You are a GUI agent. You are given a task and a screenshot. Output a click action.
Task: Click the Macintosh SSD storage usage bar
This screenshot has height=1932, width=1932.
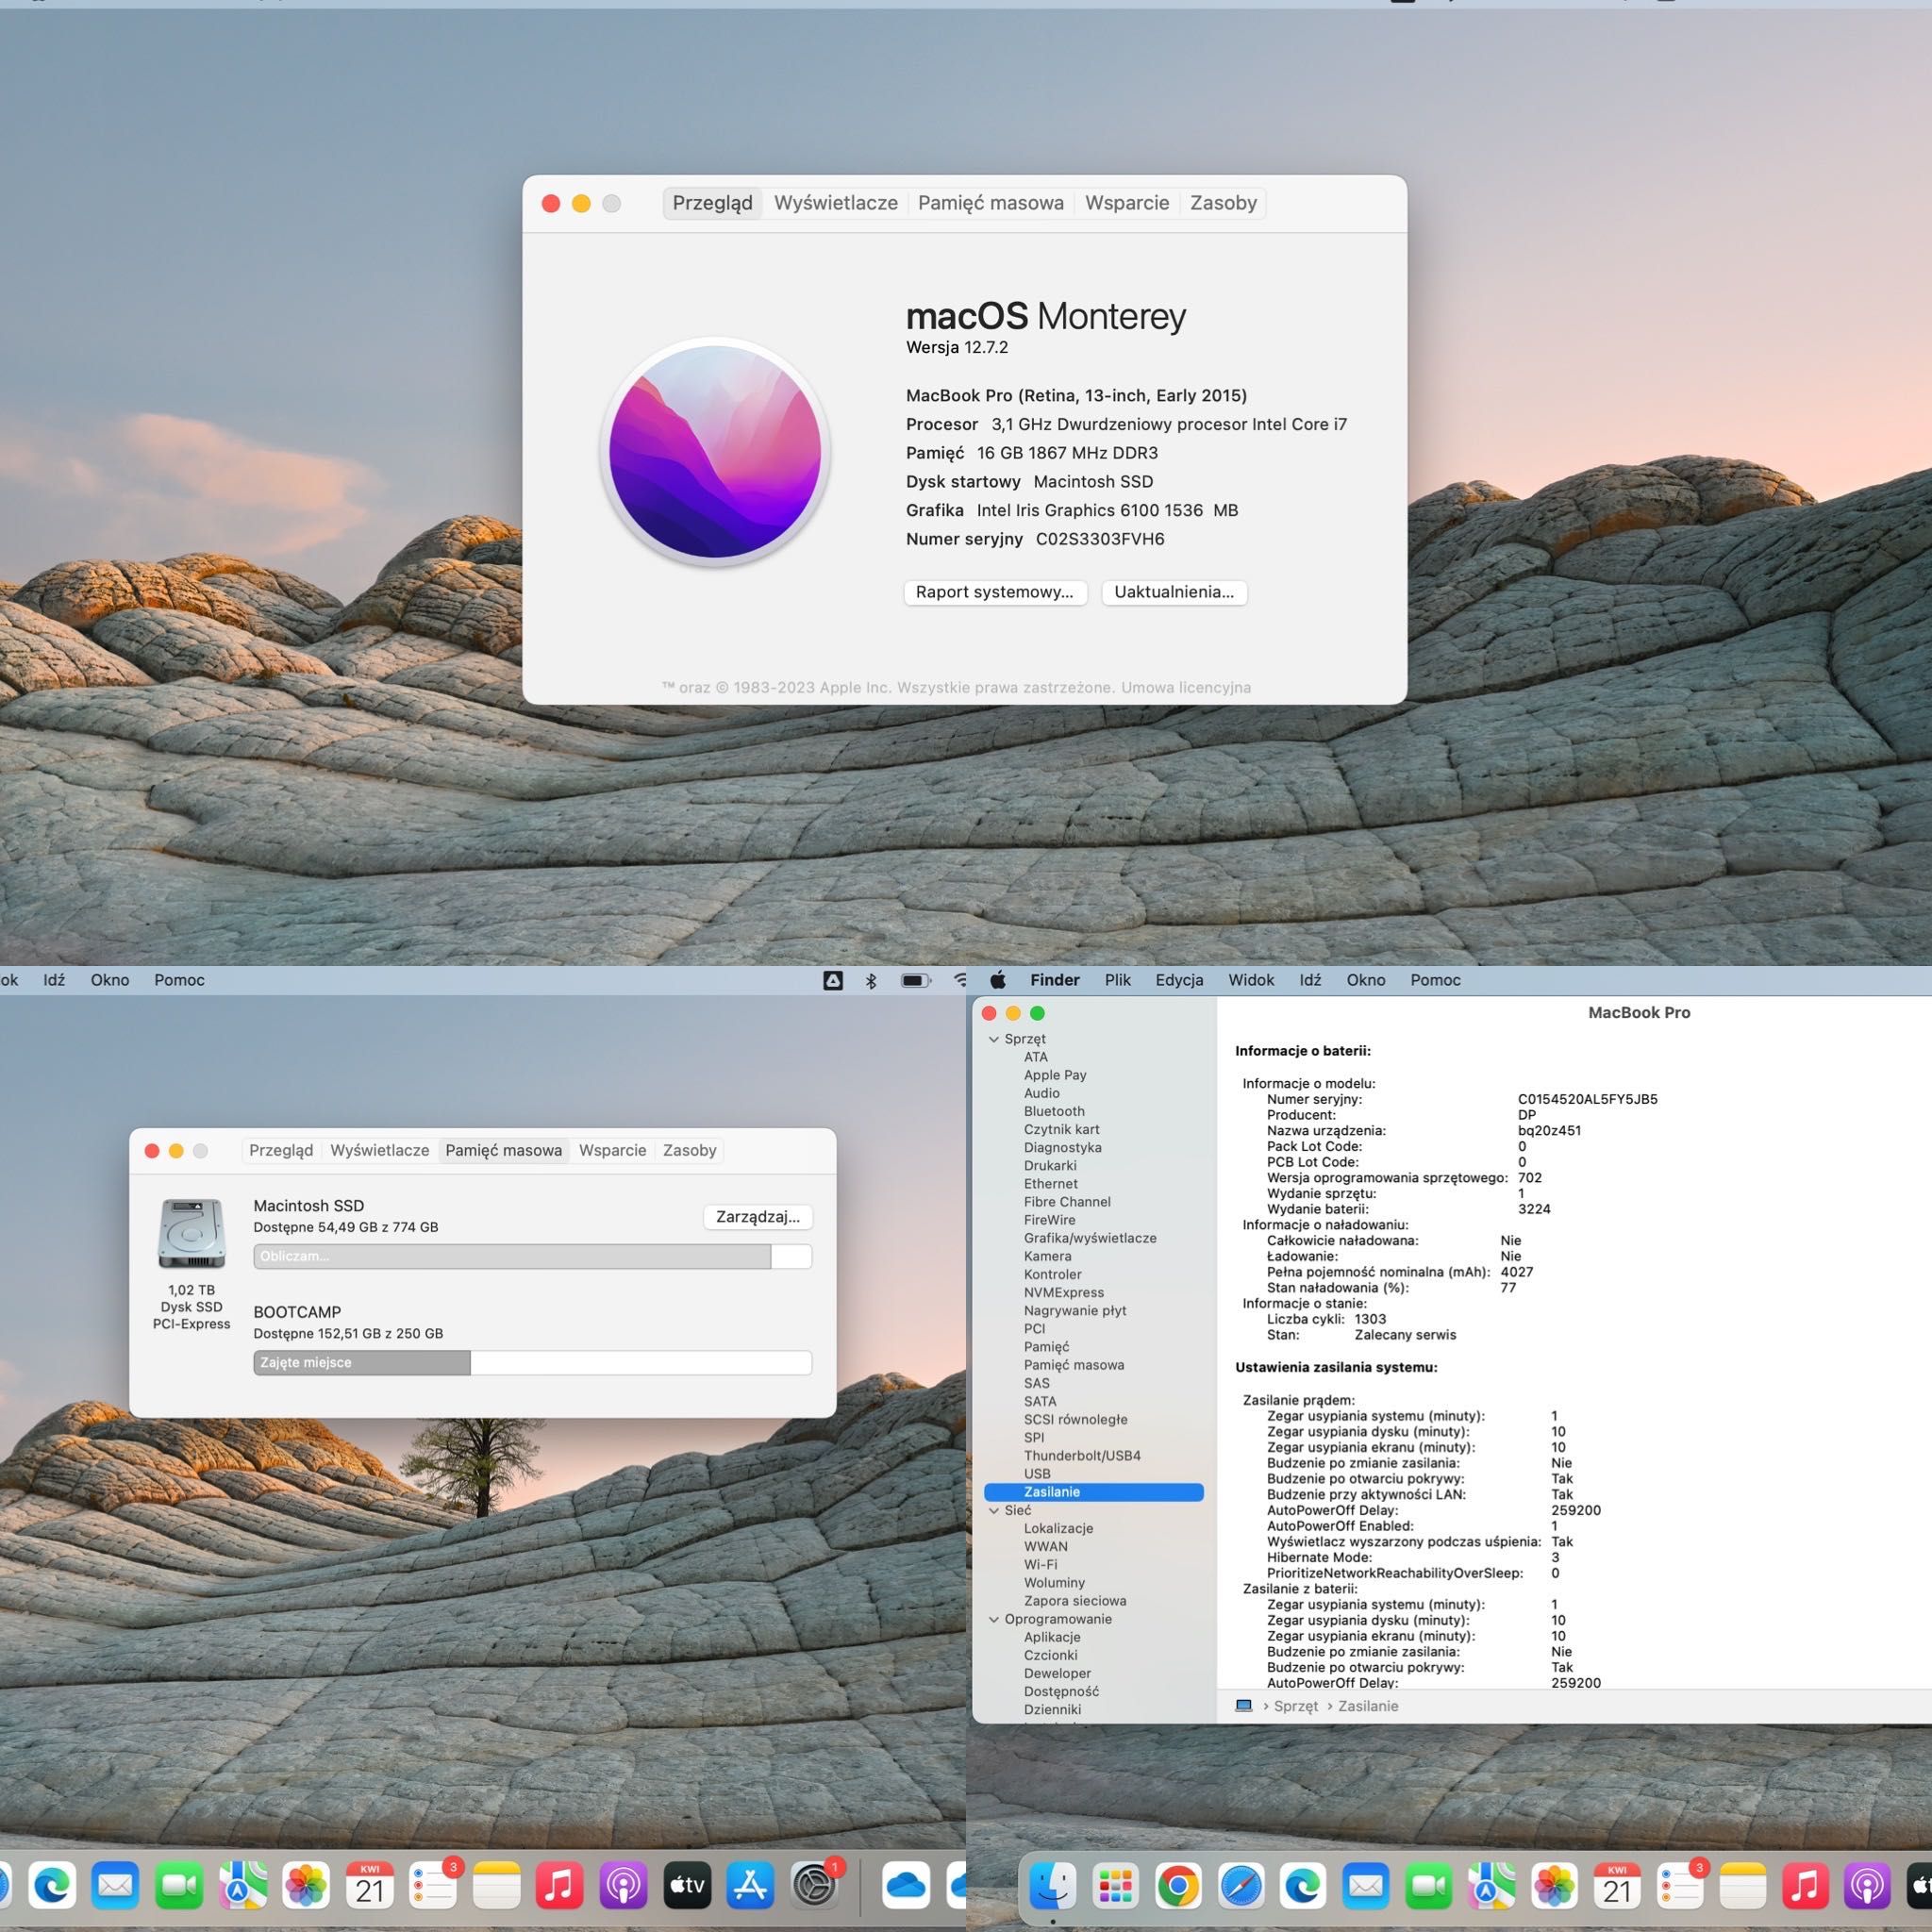click(x=532, y=1256)
